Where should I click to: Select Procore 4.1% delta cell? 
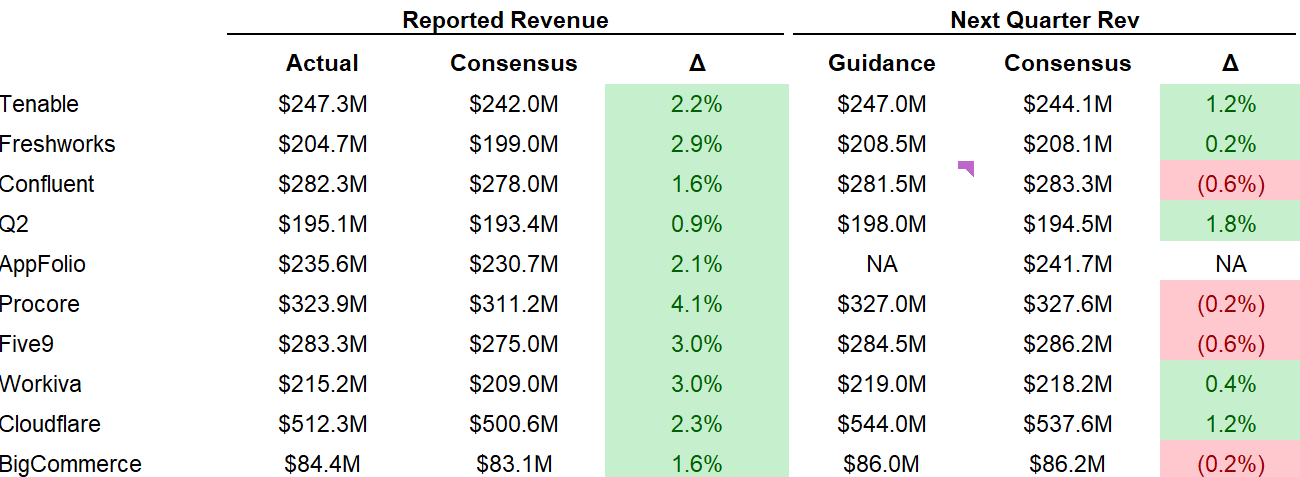point(697,304)
